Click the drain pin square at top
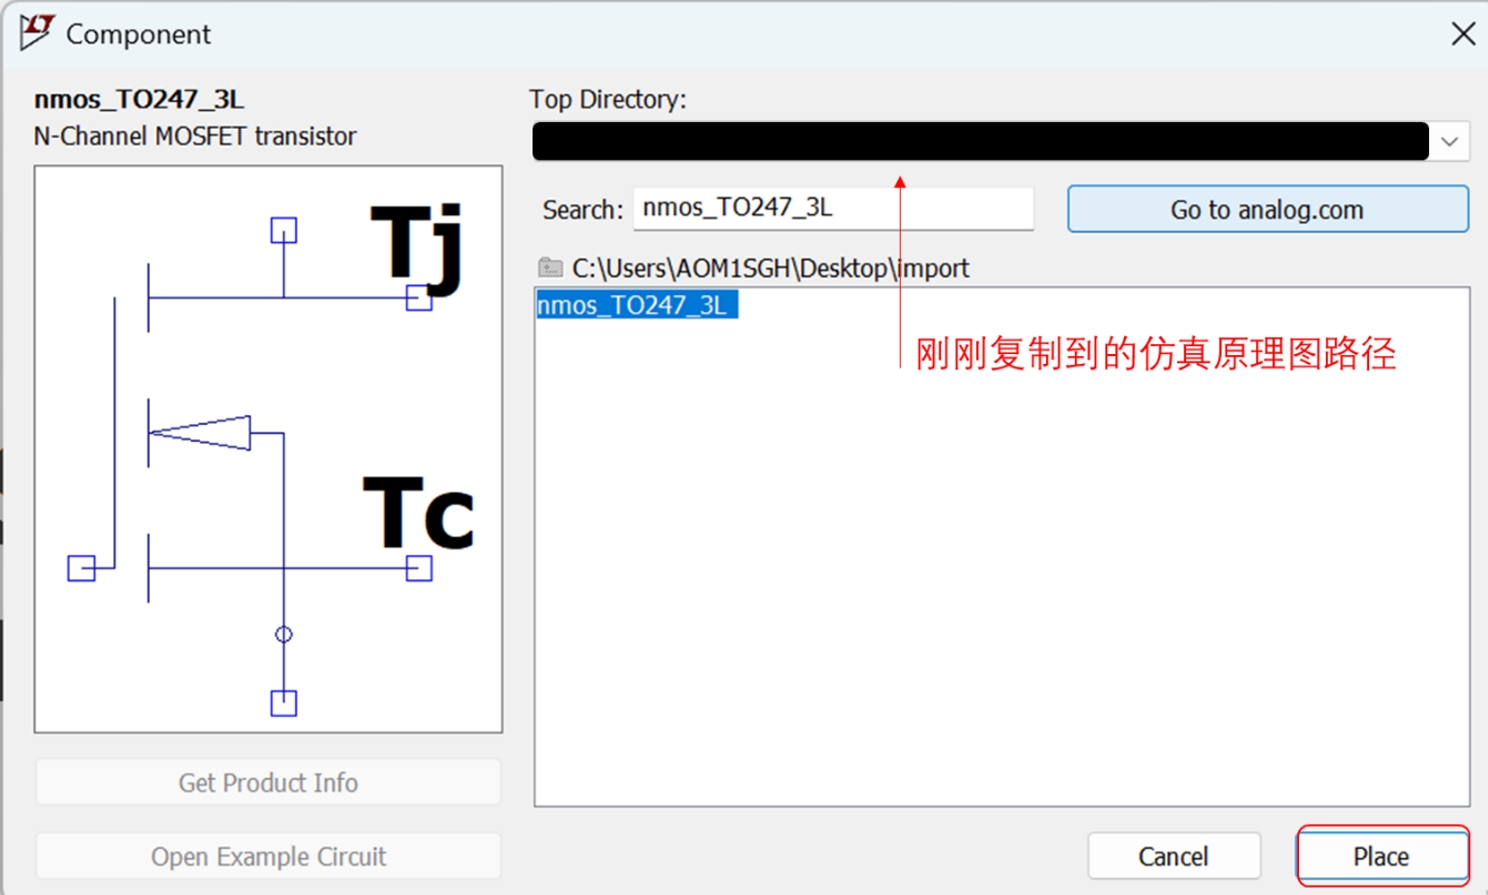Viewport: 1488px width, 895px height. point(284,231)
